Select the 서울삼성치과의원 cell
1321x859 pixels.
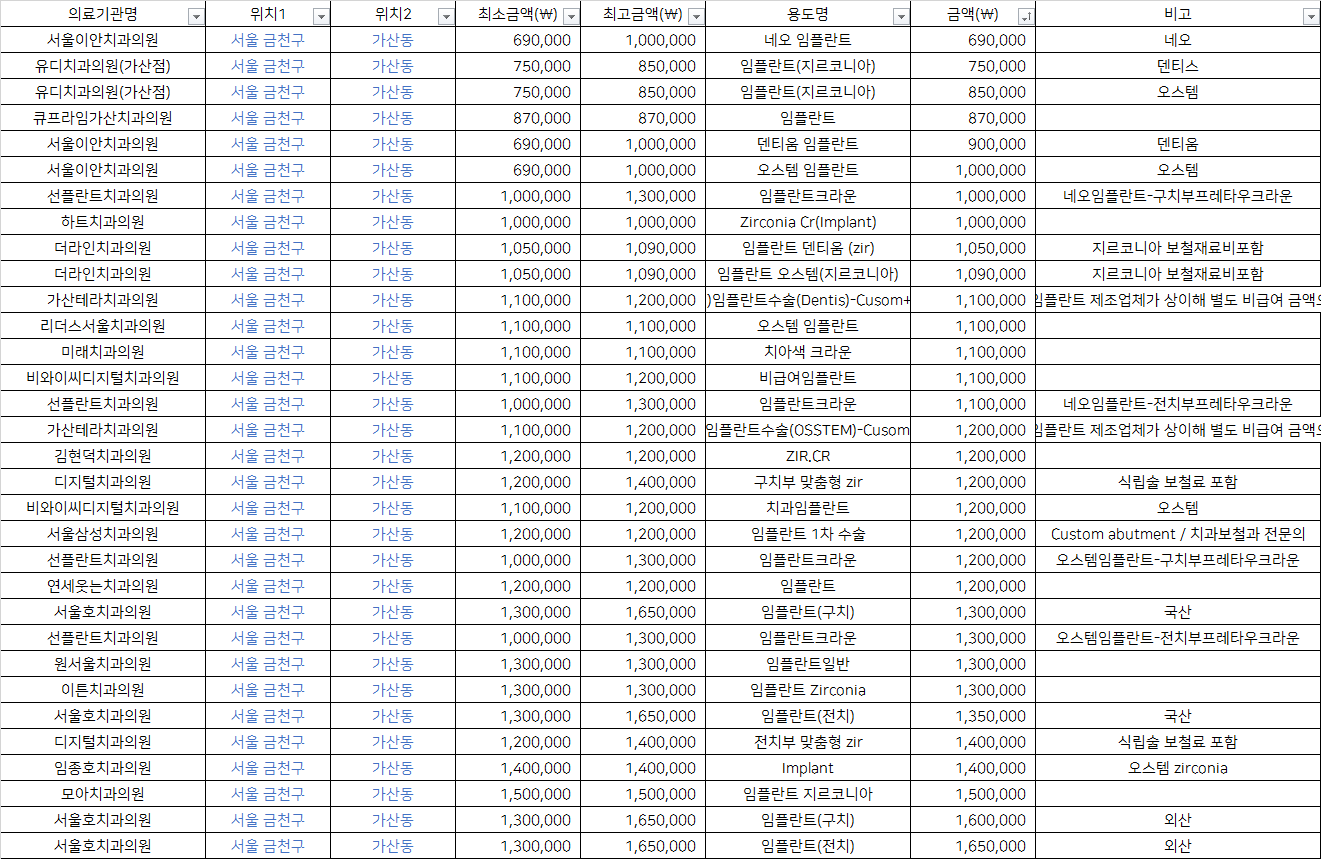103,534
